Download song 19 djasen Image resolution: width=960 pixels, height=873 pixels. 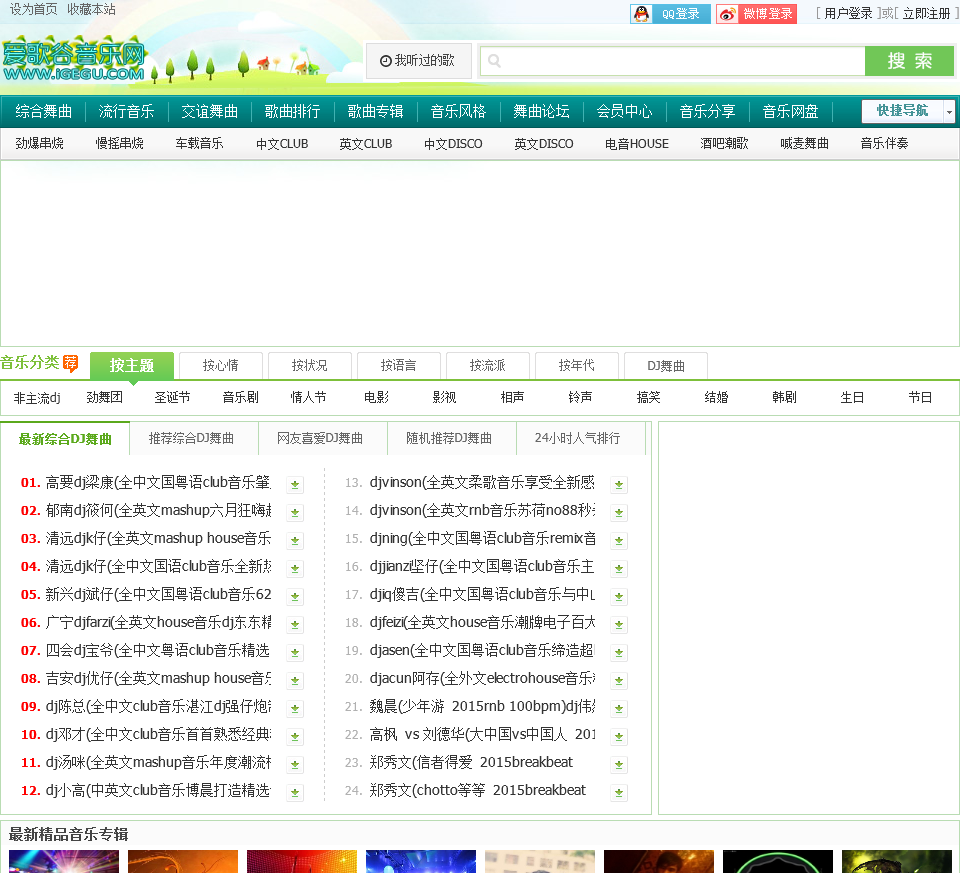[619, 652]
